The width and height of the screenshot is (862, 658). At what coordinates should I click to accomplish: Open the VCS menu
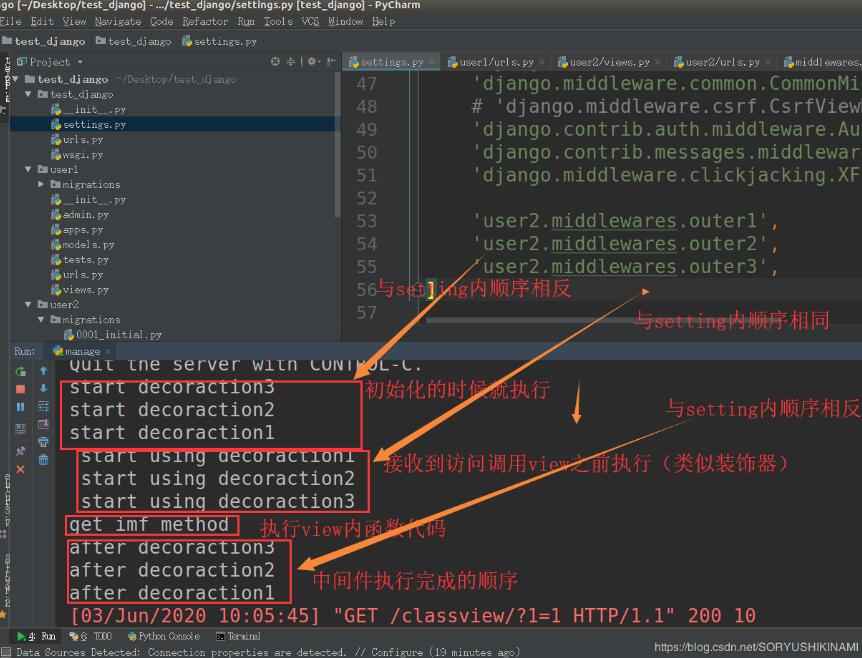(310, 21)
